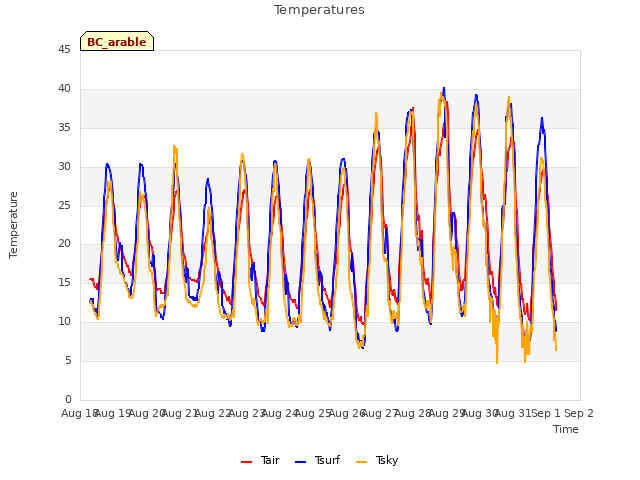Click the Temperatures chart title

pyautogui.click(x=319, y=10)
